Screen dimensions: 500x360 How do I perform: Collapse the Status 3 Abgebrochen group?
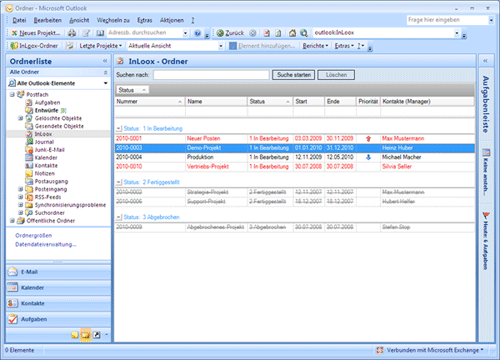click(x=119, y=217)
